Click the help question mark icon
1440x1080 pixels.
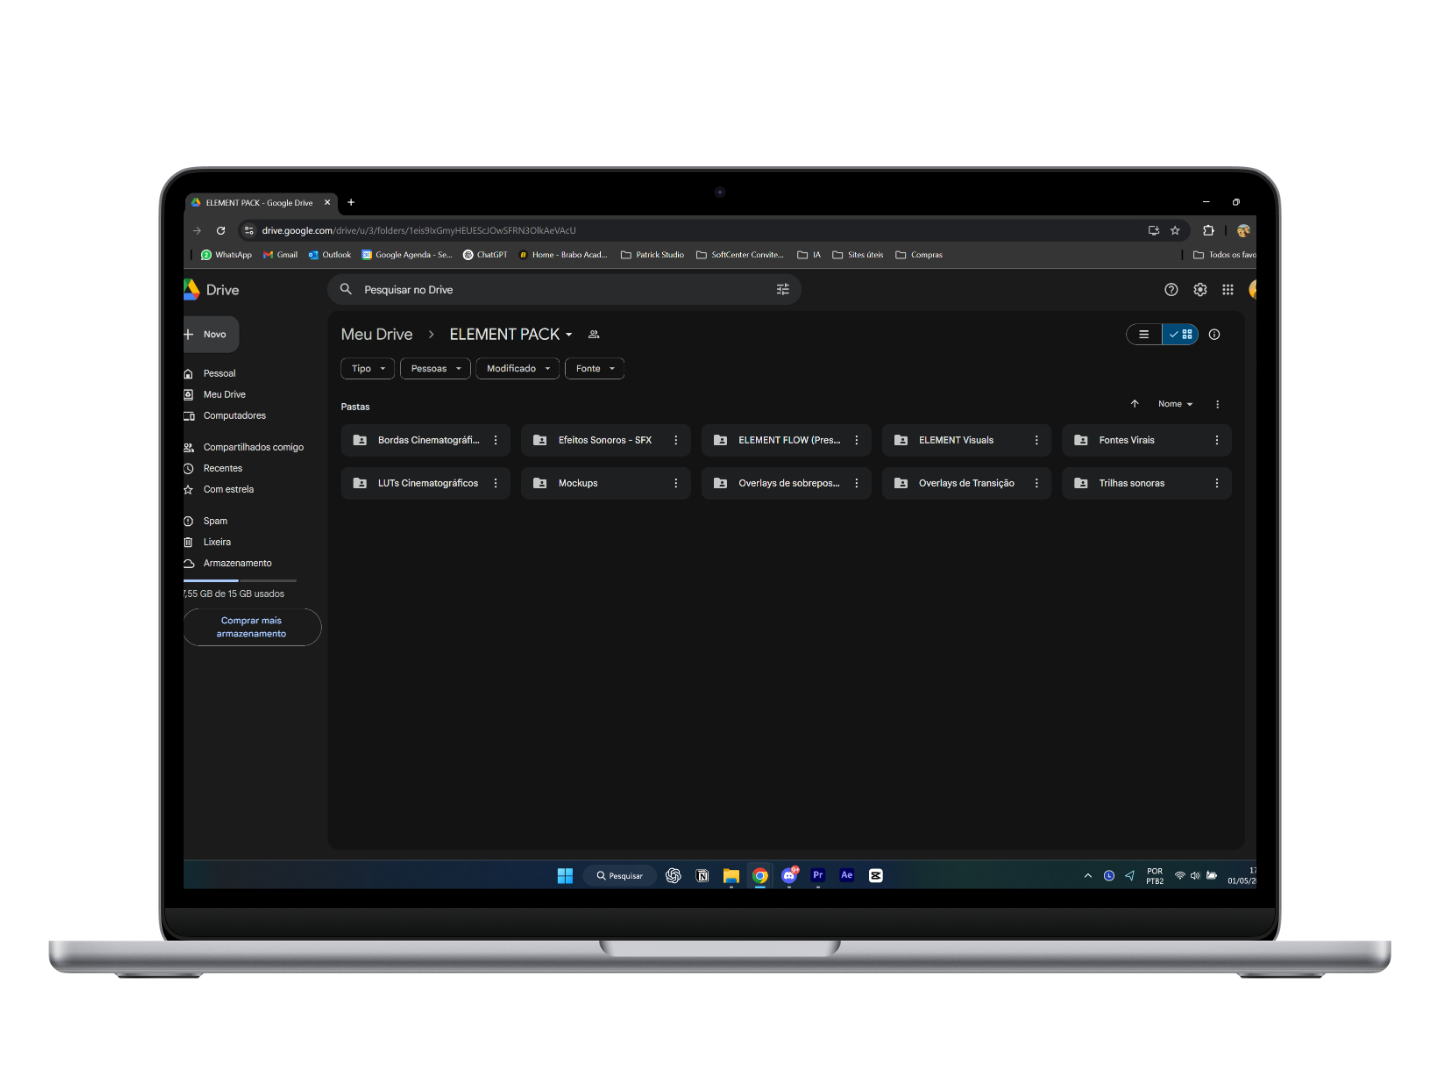pos(1171,290)
